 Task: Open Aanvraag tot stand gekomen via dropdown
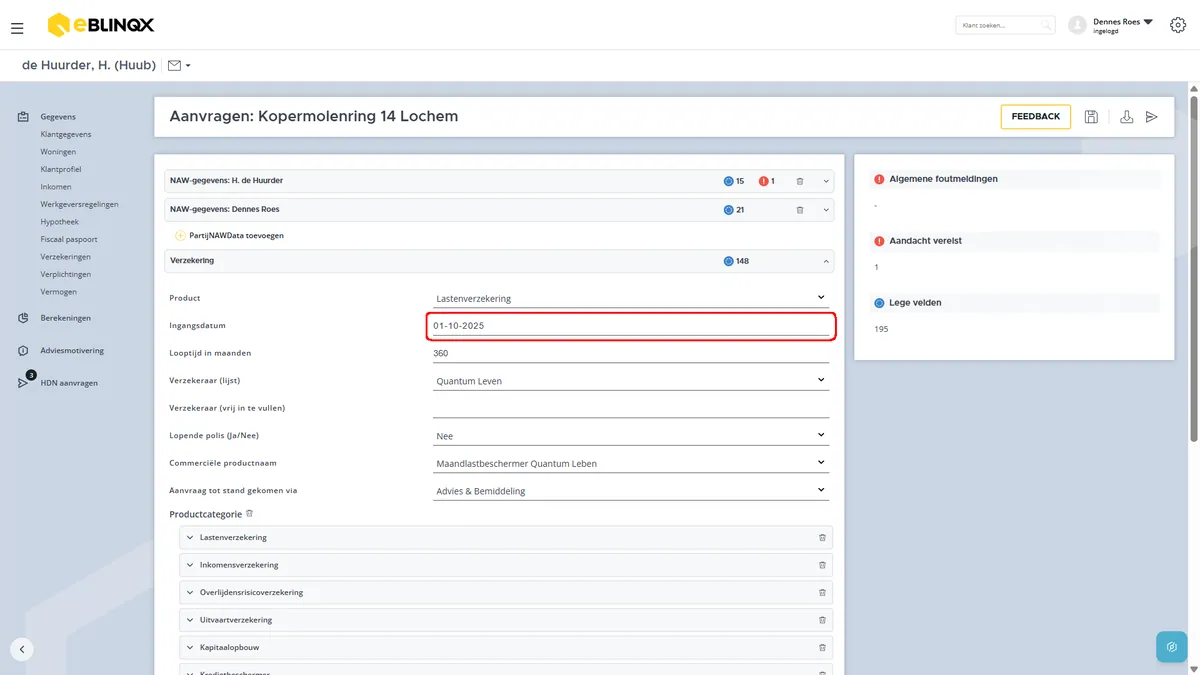(631, 491)
